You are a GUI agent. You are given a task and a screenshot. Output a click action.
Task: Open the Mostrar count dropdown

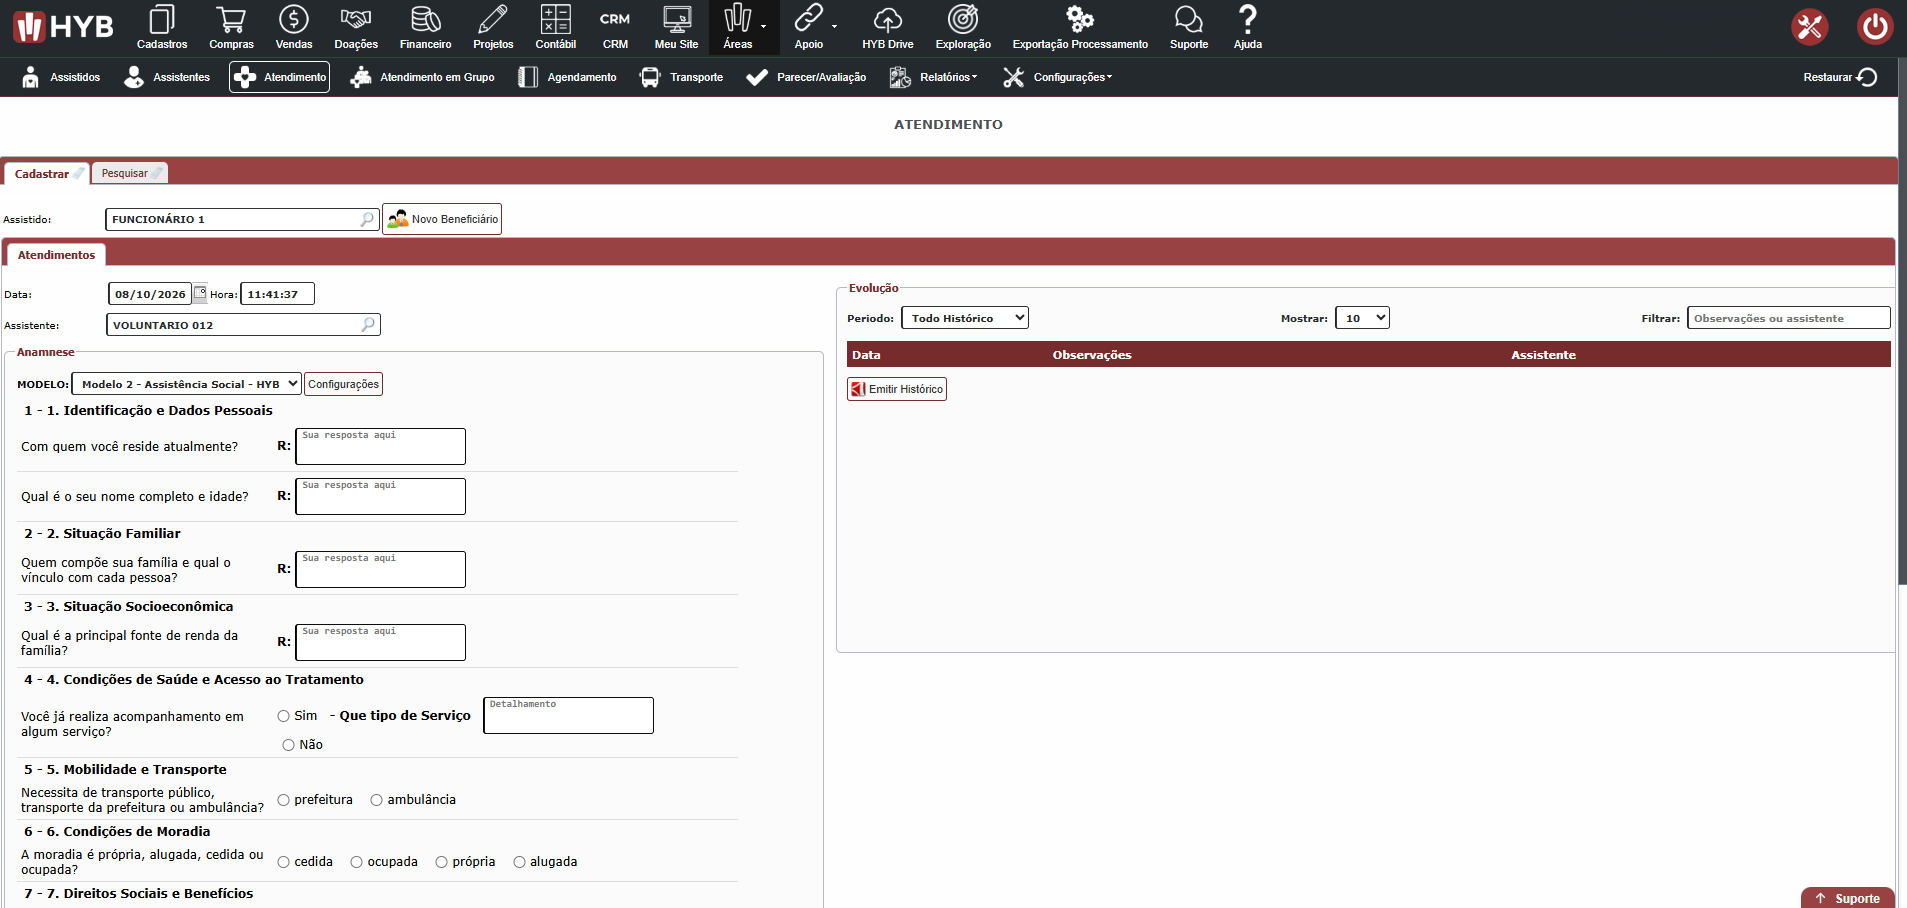[x=1362, y=318]
